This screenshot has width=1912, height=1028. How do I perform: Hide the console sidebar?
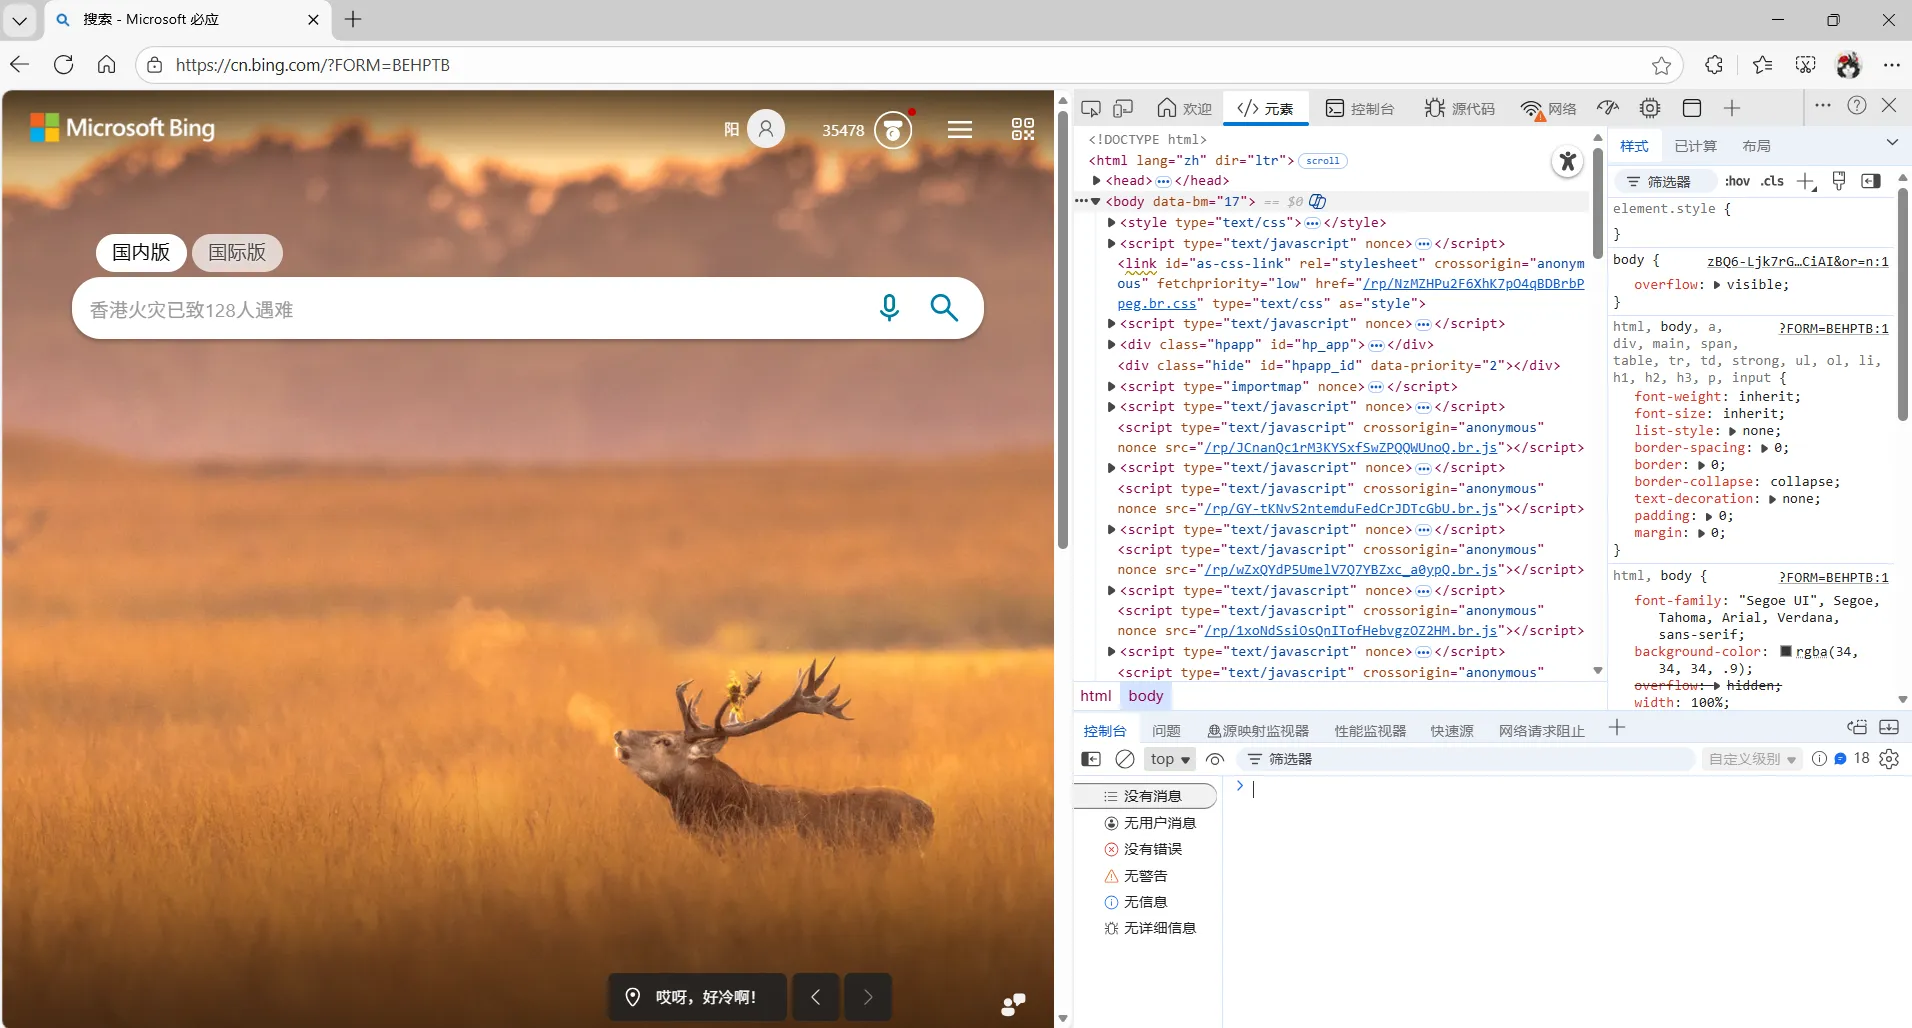click(1091, 759)
